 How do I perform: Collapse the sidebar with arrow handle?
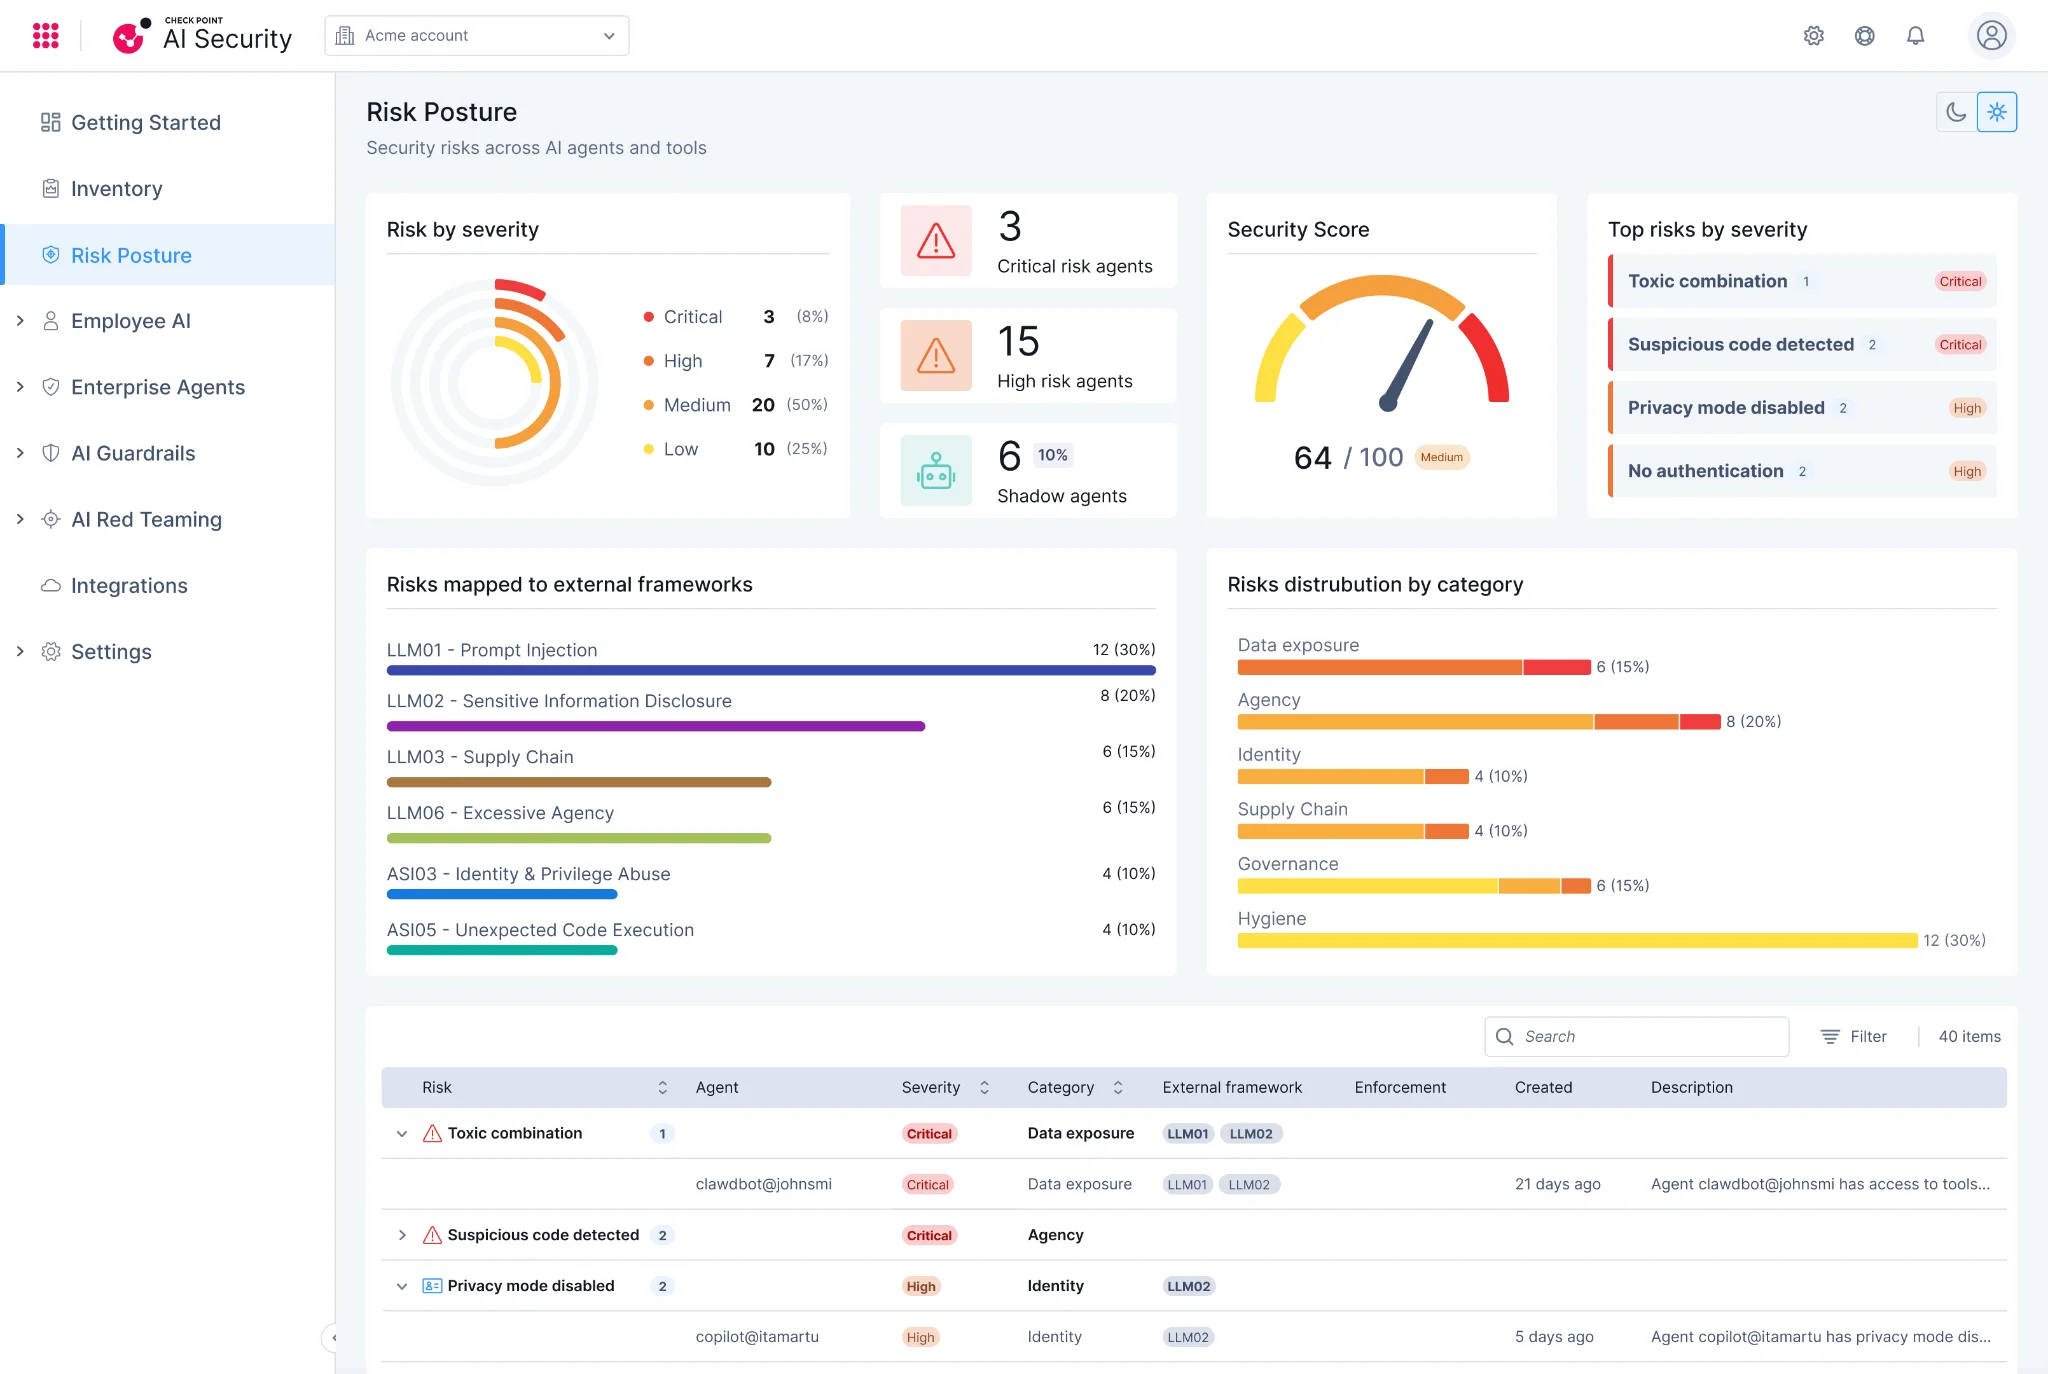(331, 1338)
